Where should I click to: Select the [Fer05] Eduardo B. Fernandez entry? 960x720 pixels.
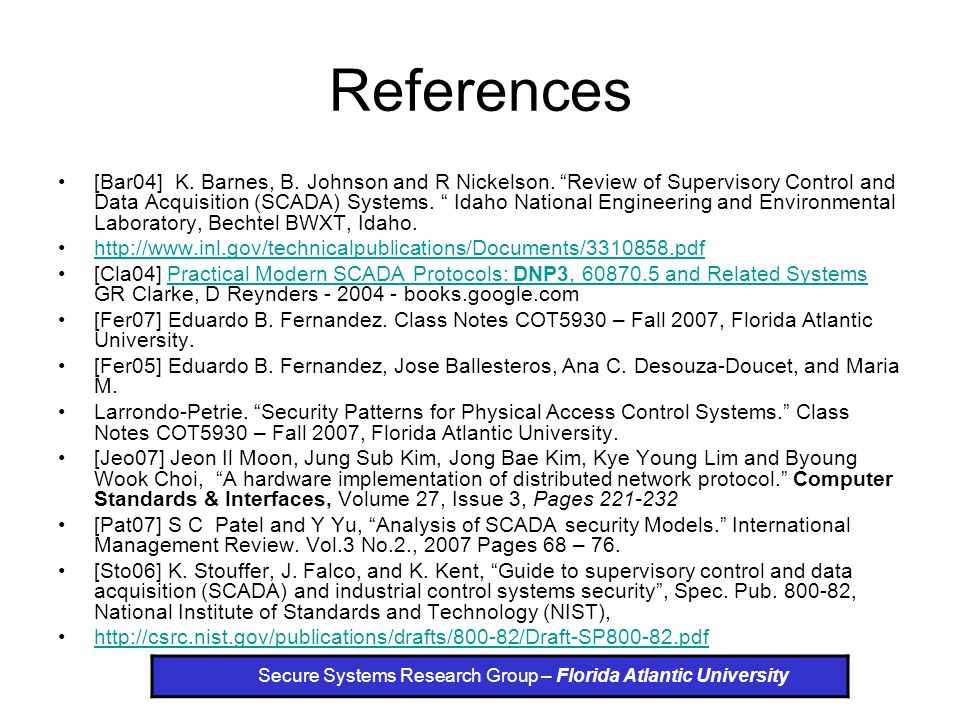(497, 376)
